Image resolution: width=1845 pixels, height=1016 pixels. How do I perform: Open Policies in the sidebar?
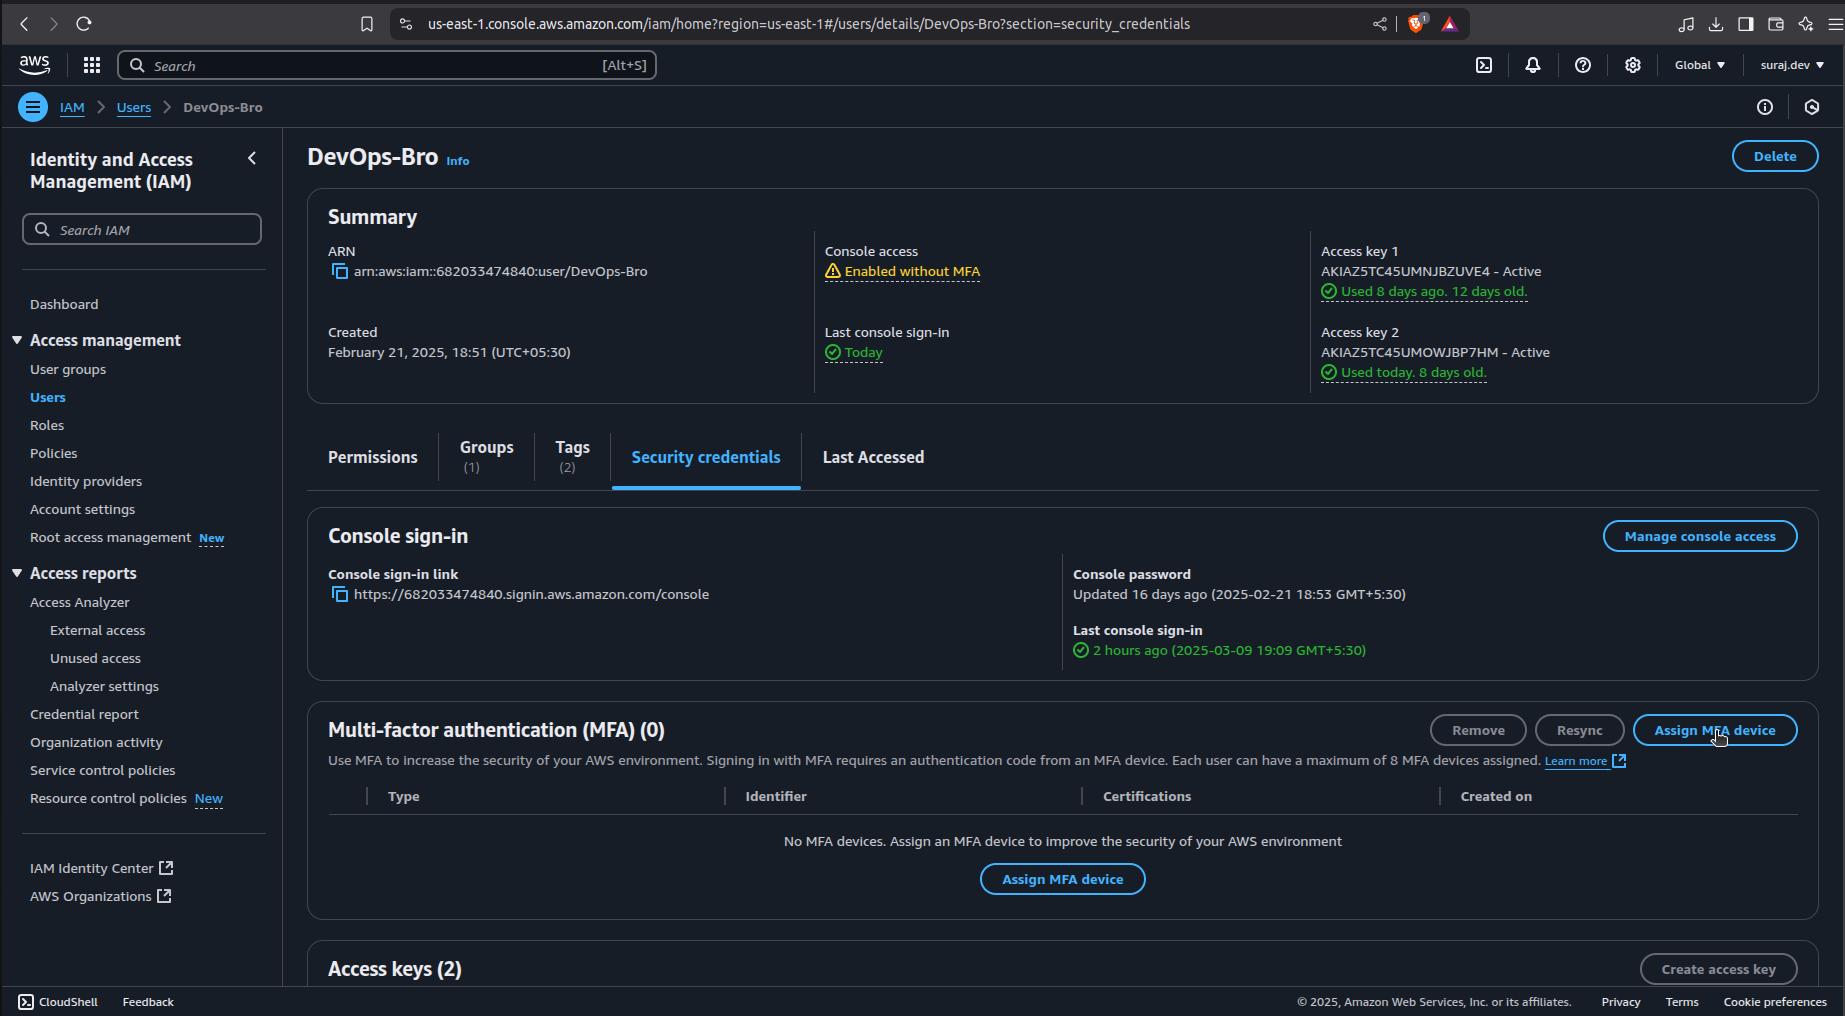point(54,453)
